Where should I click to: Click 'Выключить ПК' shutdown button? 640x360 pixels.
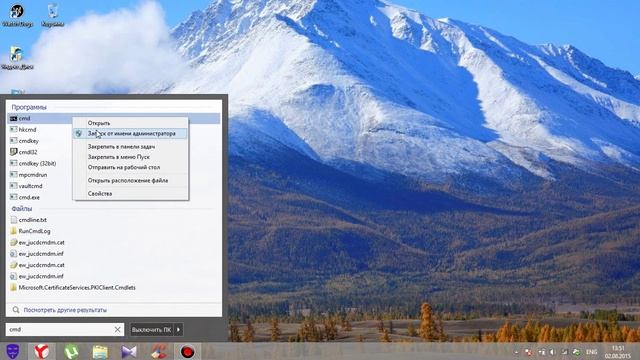pyautogui.click(x=151, y=329)
